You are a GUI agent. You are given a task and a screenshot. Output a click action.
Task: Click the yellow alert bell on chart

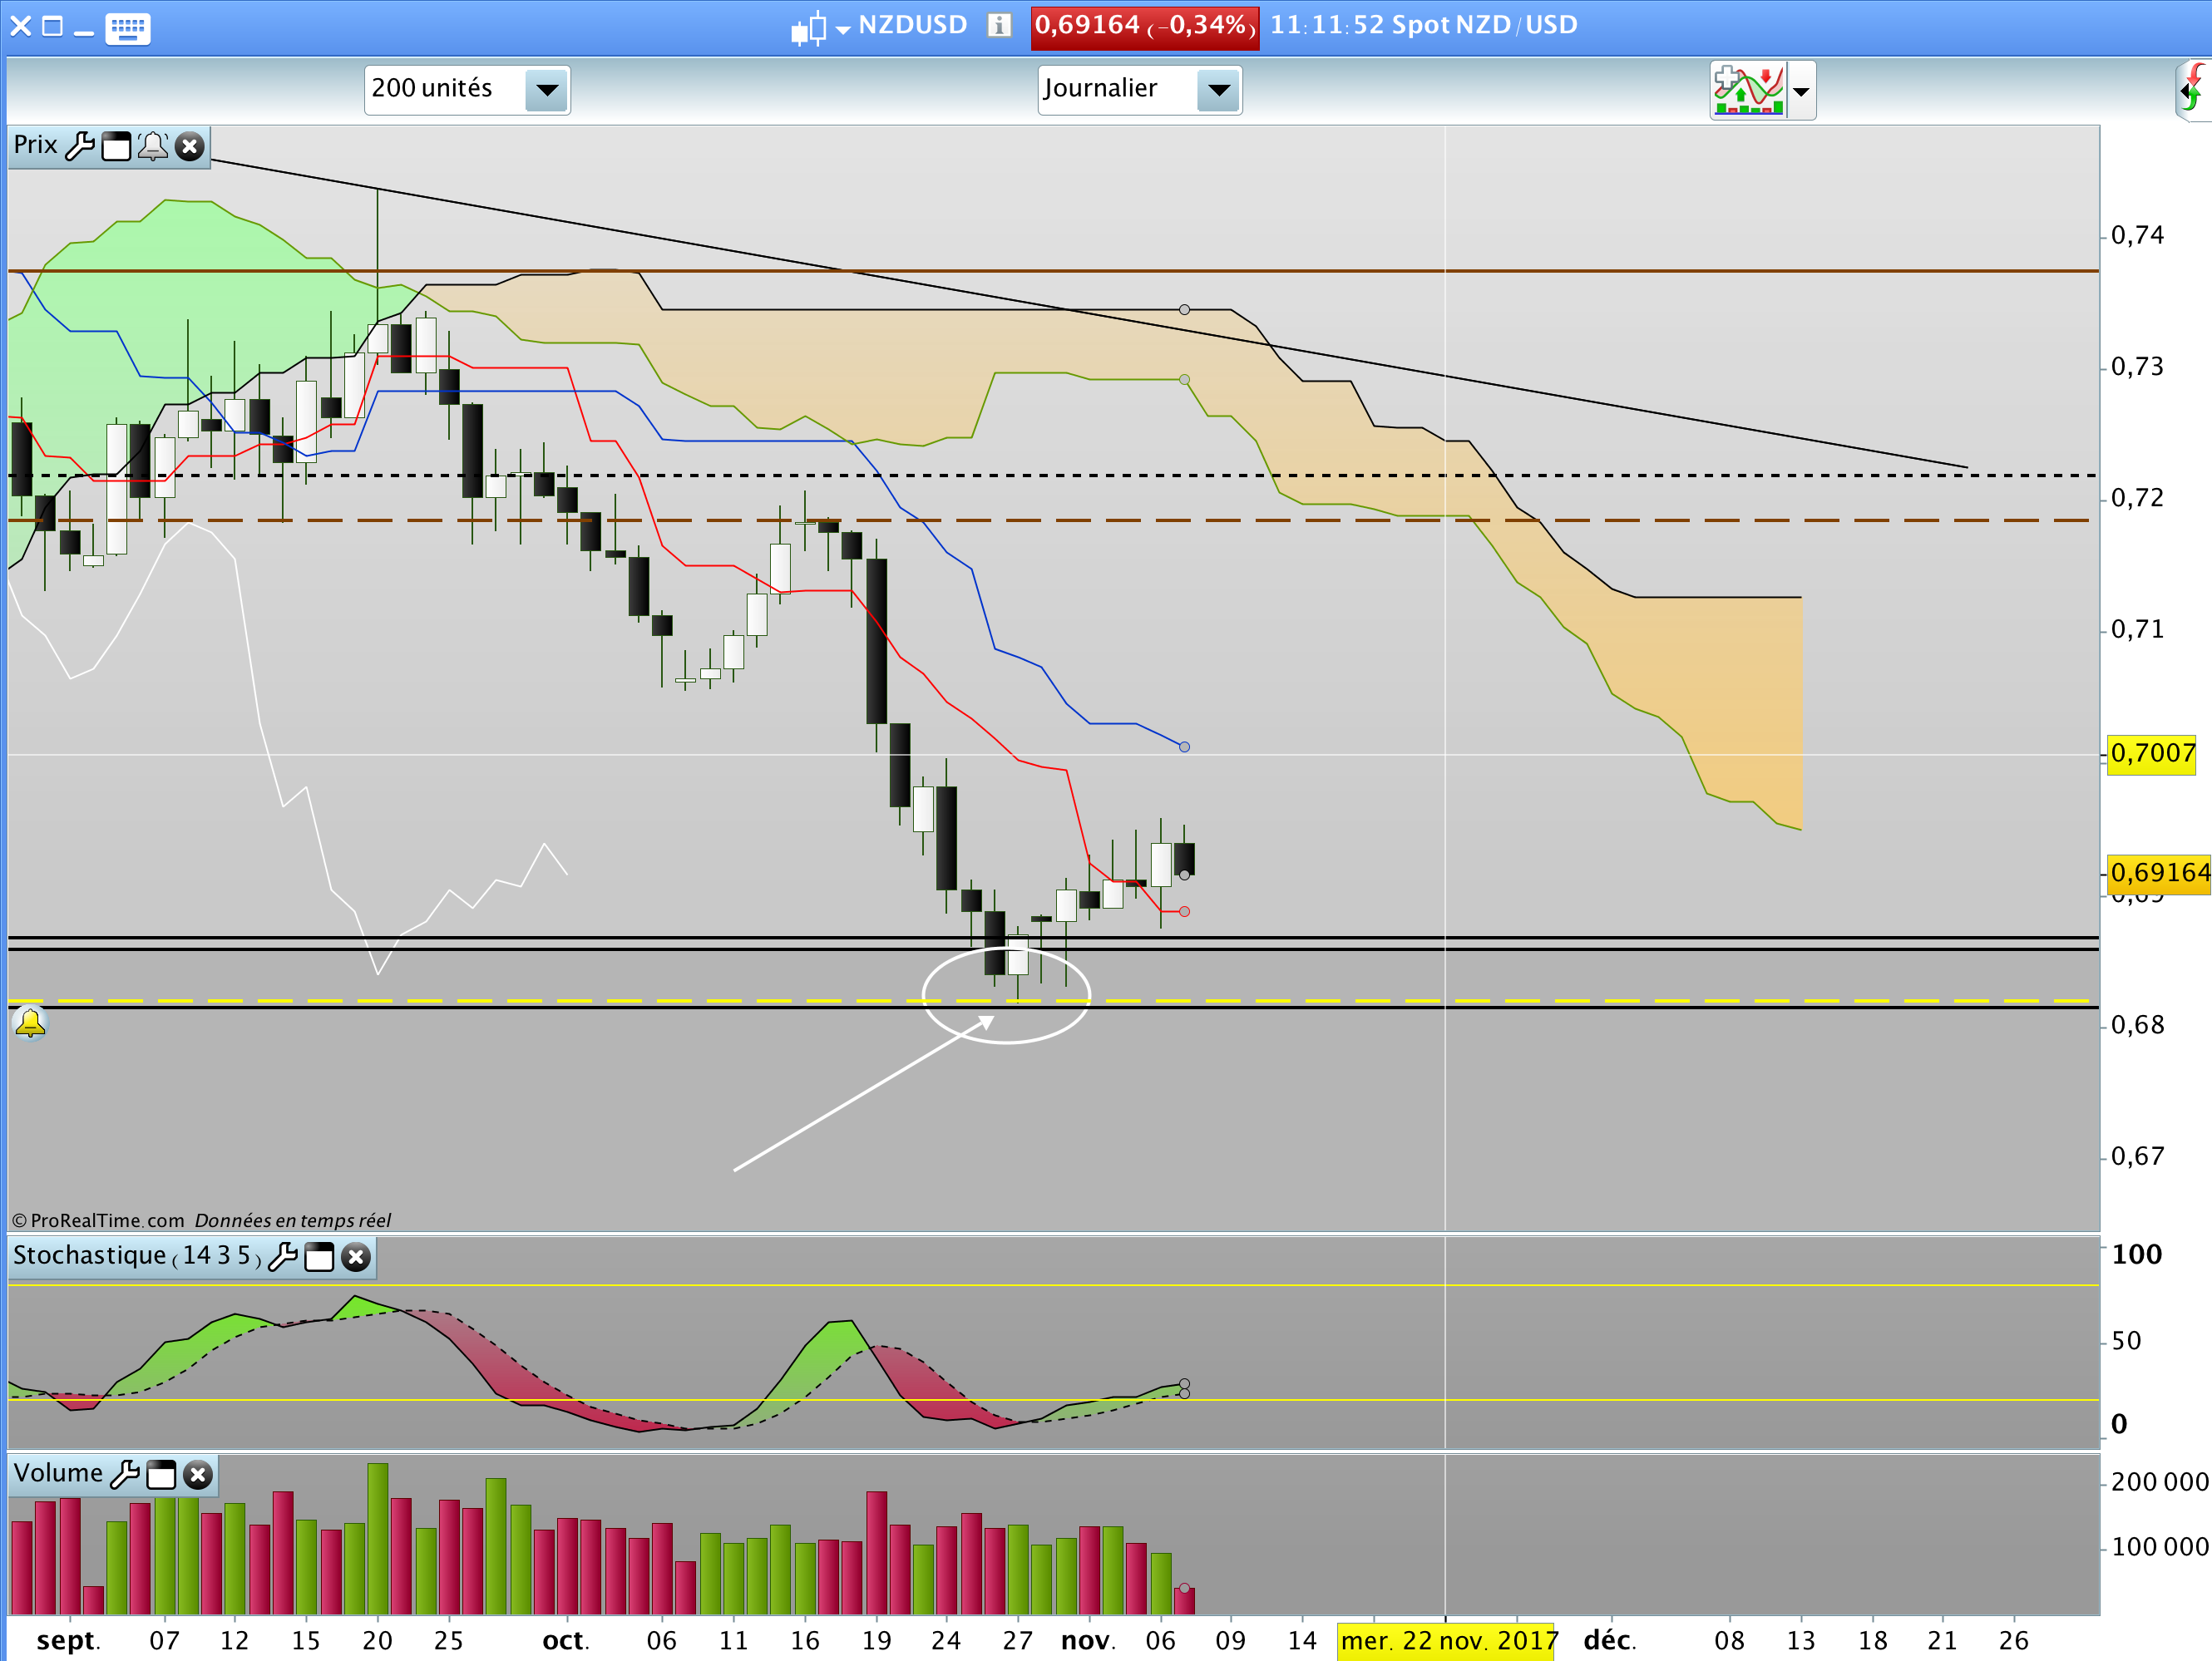click(30, 1023)
